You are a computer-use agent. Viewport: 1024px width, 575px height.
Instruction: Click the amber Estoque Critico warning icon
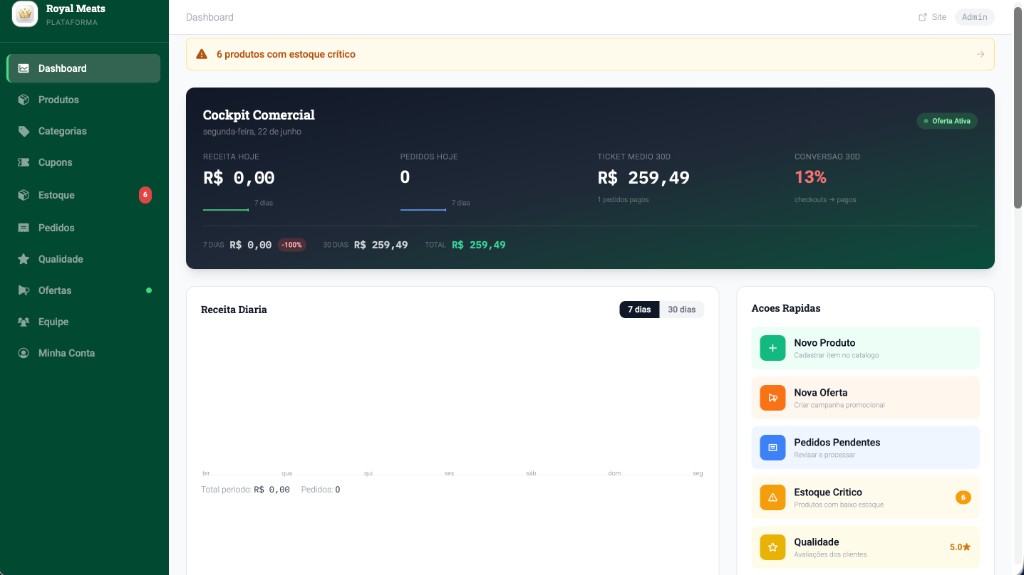point(773,497)
